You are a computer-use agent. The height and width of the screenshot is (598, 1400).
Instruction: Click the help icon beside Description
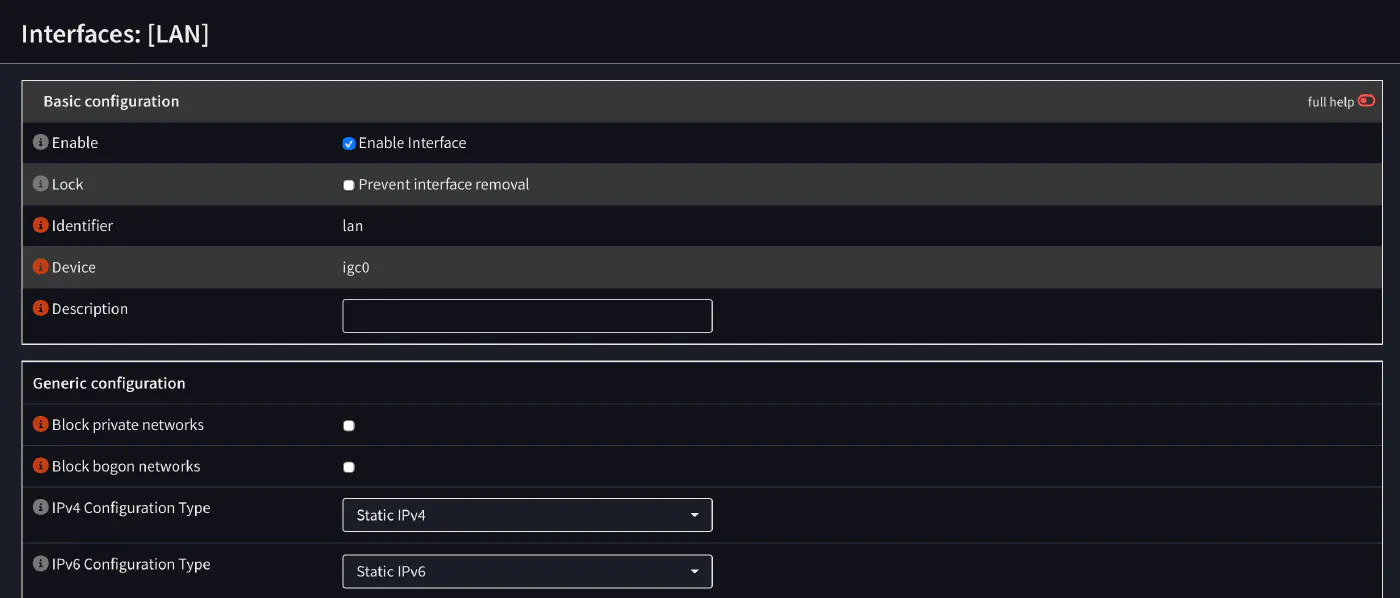click(x=41, y=309)
